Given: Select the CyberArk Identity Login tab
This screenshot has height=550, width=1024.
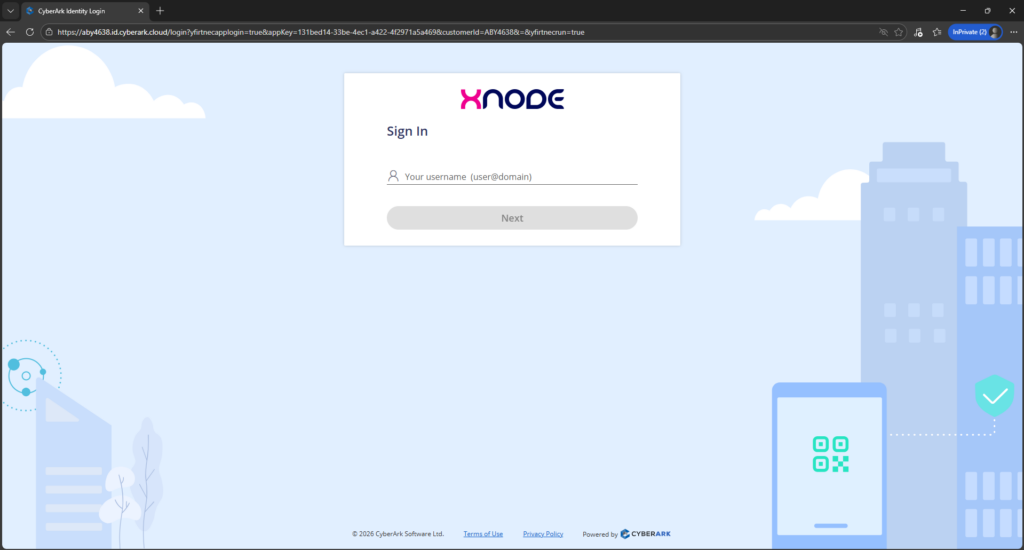Looking at the screenshot, I should coord(80,10).
